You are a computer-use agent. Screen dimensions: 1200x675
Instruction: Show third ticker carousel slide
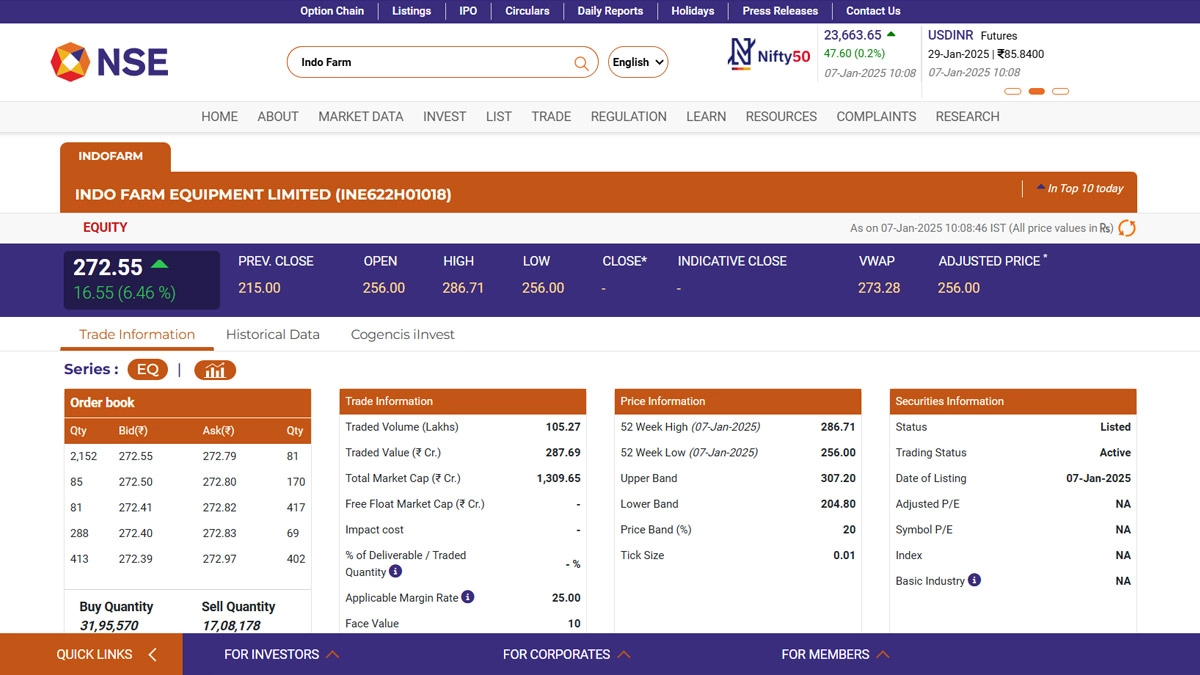pos(1061,91)
